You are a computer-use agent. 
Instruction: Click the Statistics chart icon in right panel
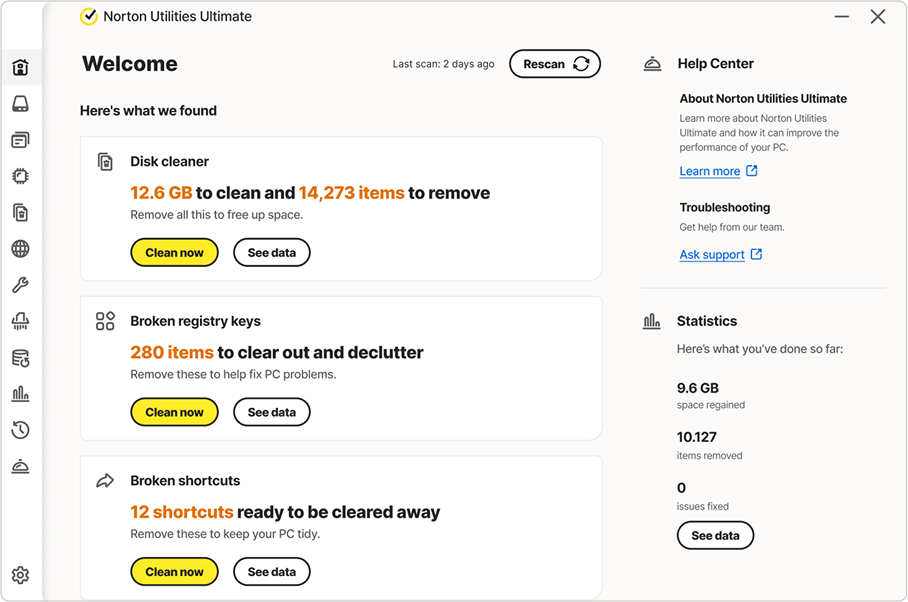click(652, 321)
